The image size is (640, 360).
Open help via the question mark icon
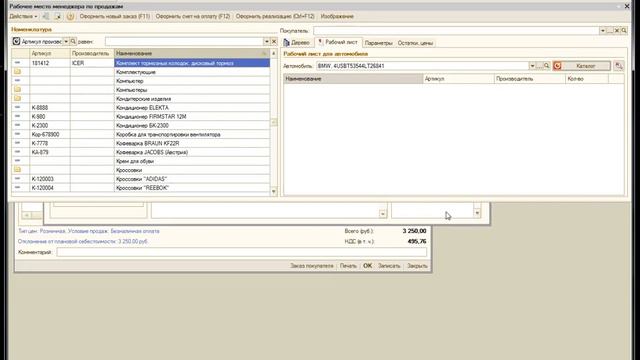[70, 16]
